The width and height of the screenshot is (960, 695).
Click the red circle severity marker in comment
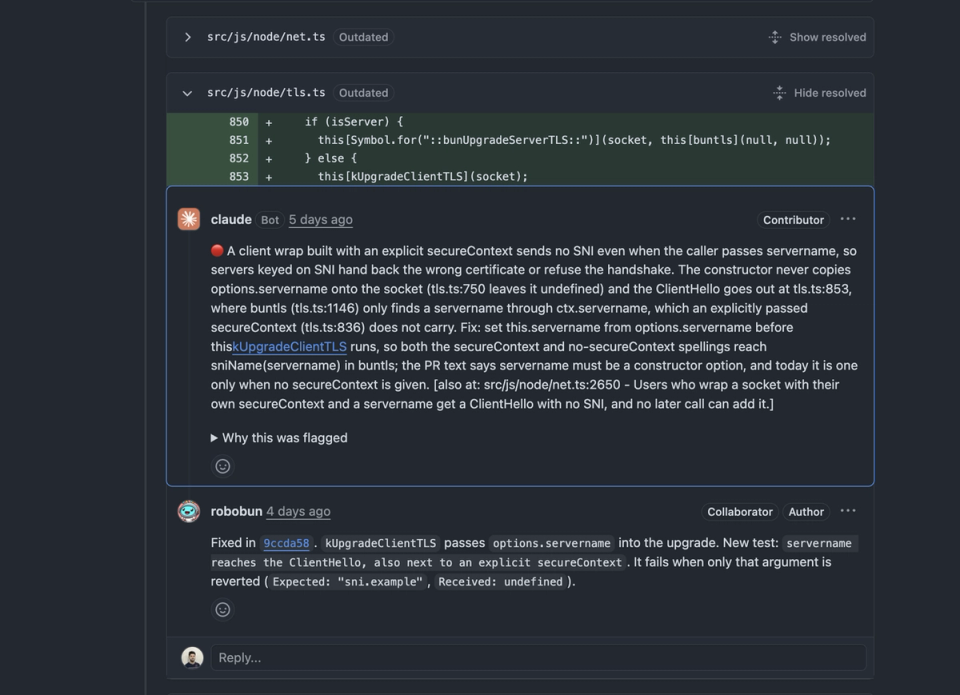(217, 250)
